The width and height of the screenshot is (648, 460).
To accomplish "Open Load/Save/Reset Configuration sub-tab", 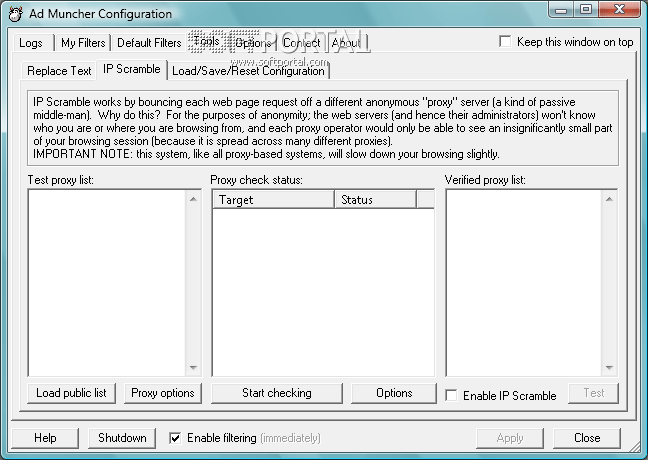I will pos(248,71).
